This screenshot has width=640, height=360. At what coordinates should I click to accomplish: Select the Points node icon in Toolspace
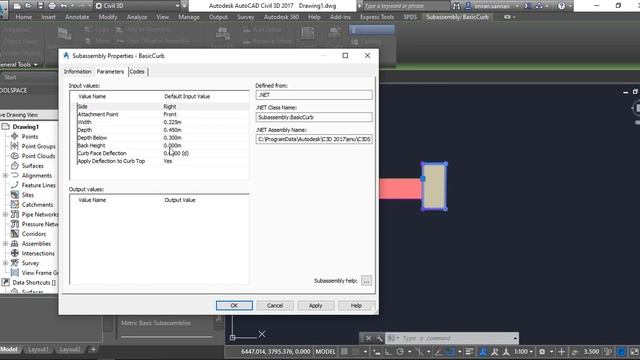coord(15,136)
